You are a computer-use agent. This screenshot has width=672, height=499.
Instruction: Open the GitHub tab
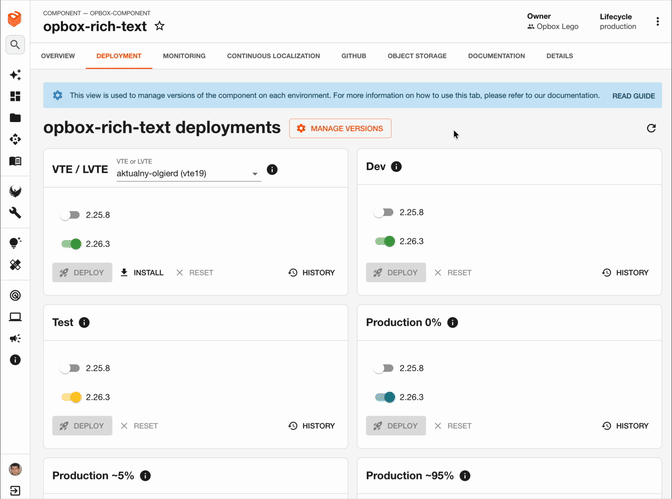pyautogui.click(x=354, y=56)
